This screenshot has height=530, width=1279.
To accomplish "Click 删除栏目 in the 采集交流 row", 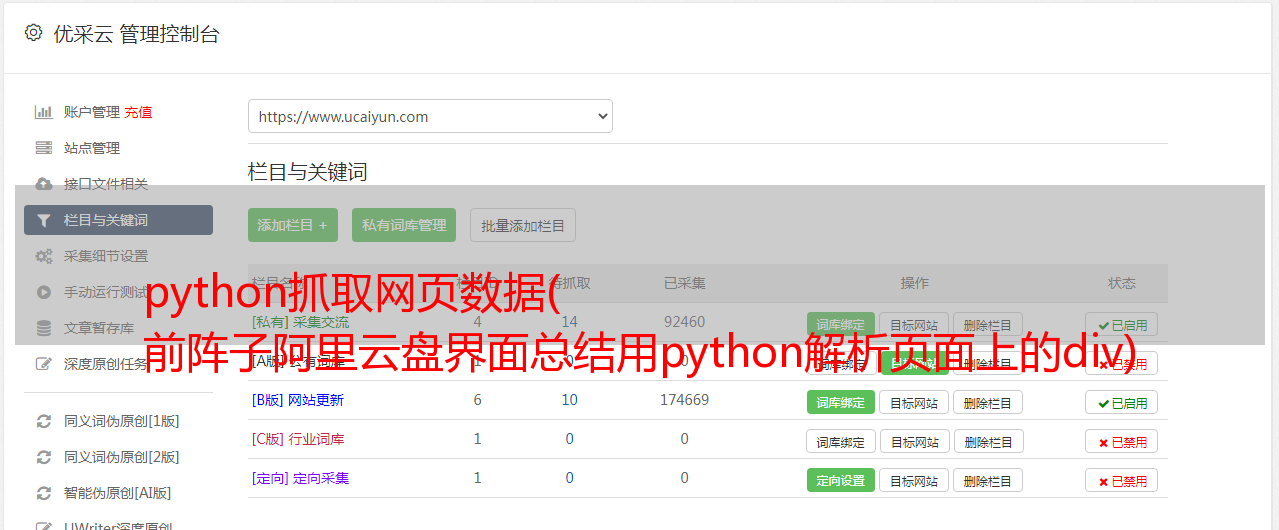I will click(988, 324).
